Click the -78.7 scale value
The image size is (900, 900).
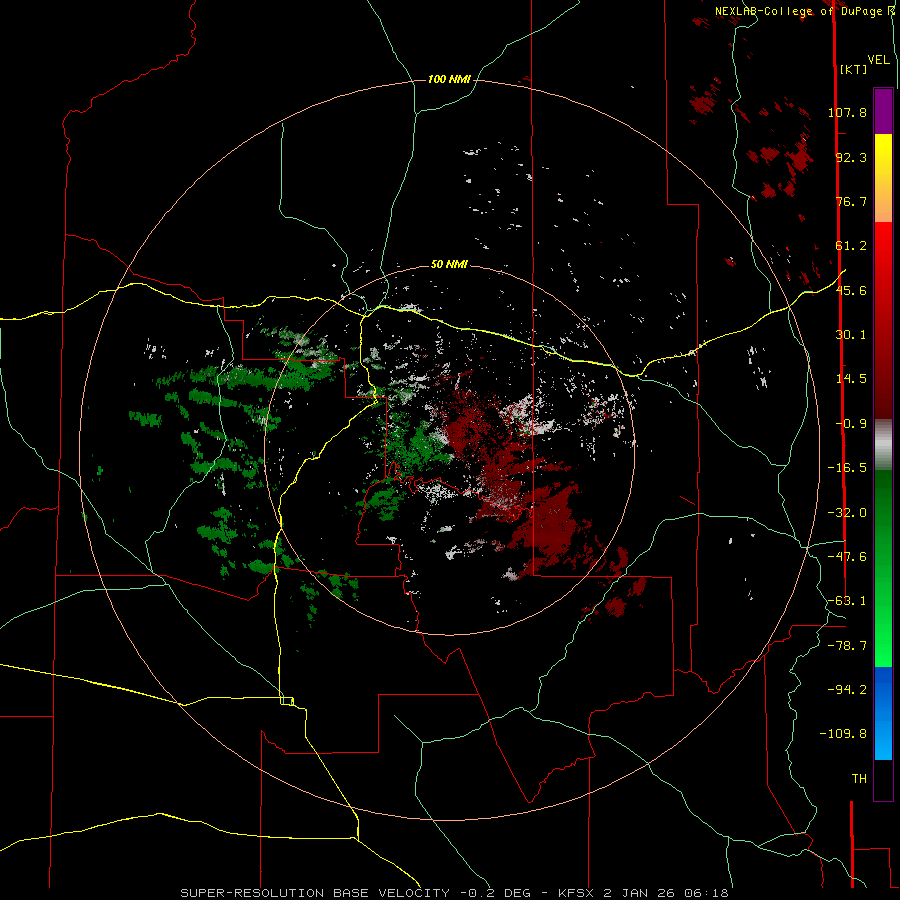point(847,646)
